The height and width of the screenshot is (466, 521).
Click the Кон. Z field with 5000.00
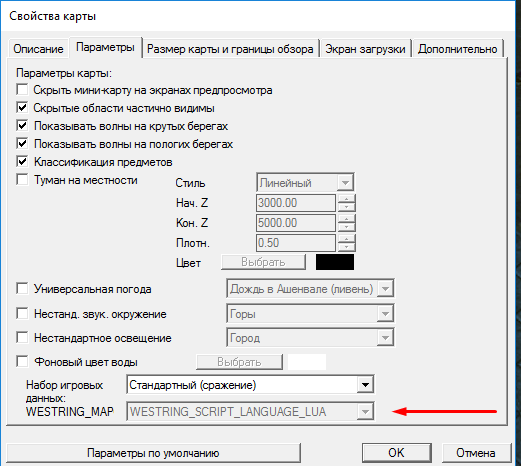[296, 223]
